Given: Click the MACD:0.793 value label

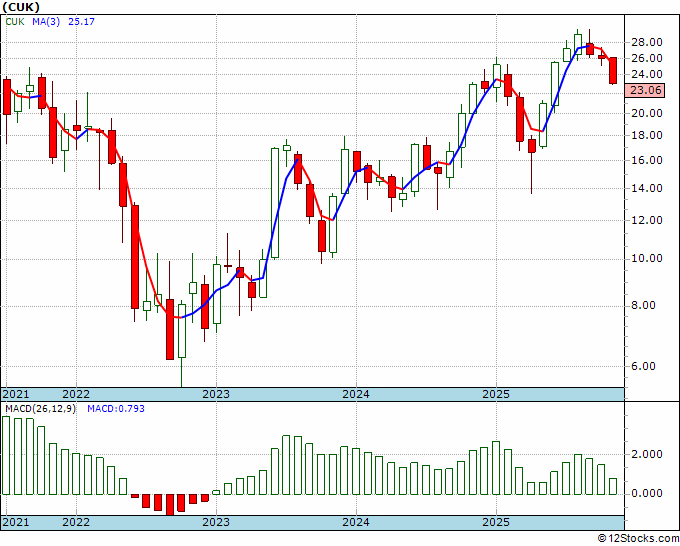Looking at the screenshot, I should click(116, 409).
